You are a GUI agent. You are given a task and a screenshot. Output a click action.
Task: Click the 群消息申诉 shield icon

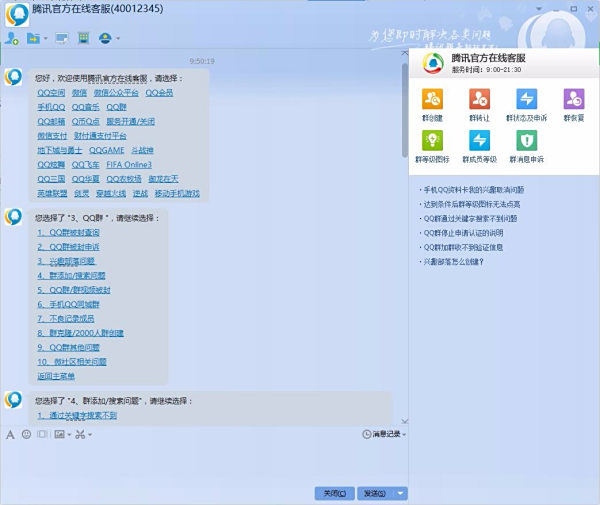[x=527, y=140]
